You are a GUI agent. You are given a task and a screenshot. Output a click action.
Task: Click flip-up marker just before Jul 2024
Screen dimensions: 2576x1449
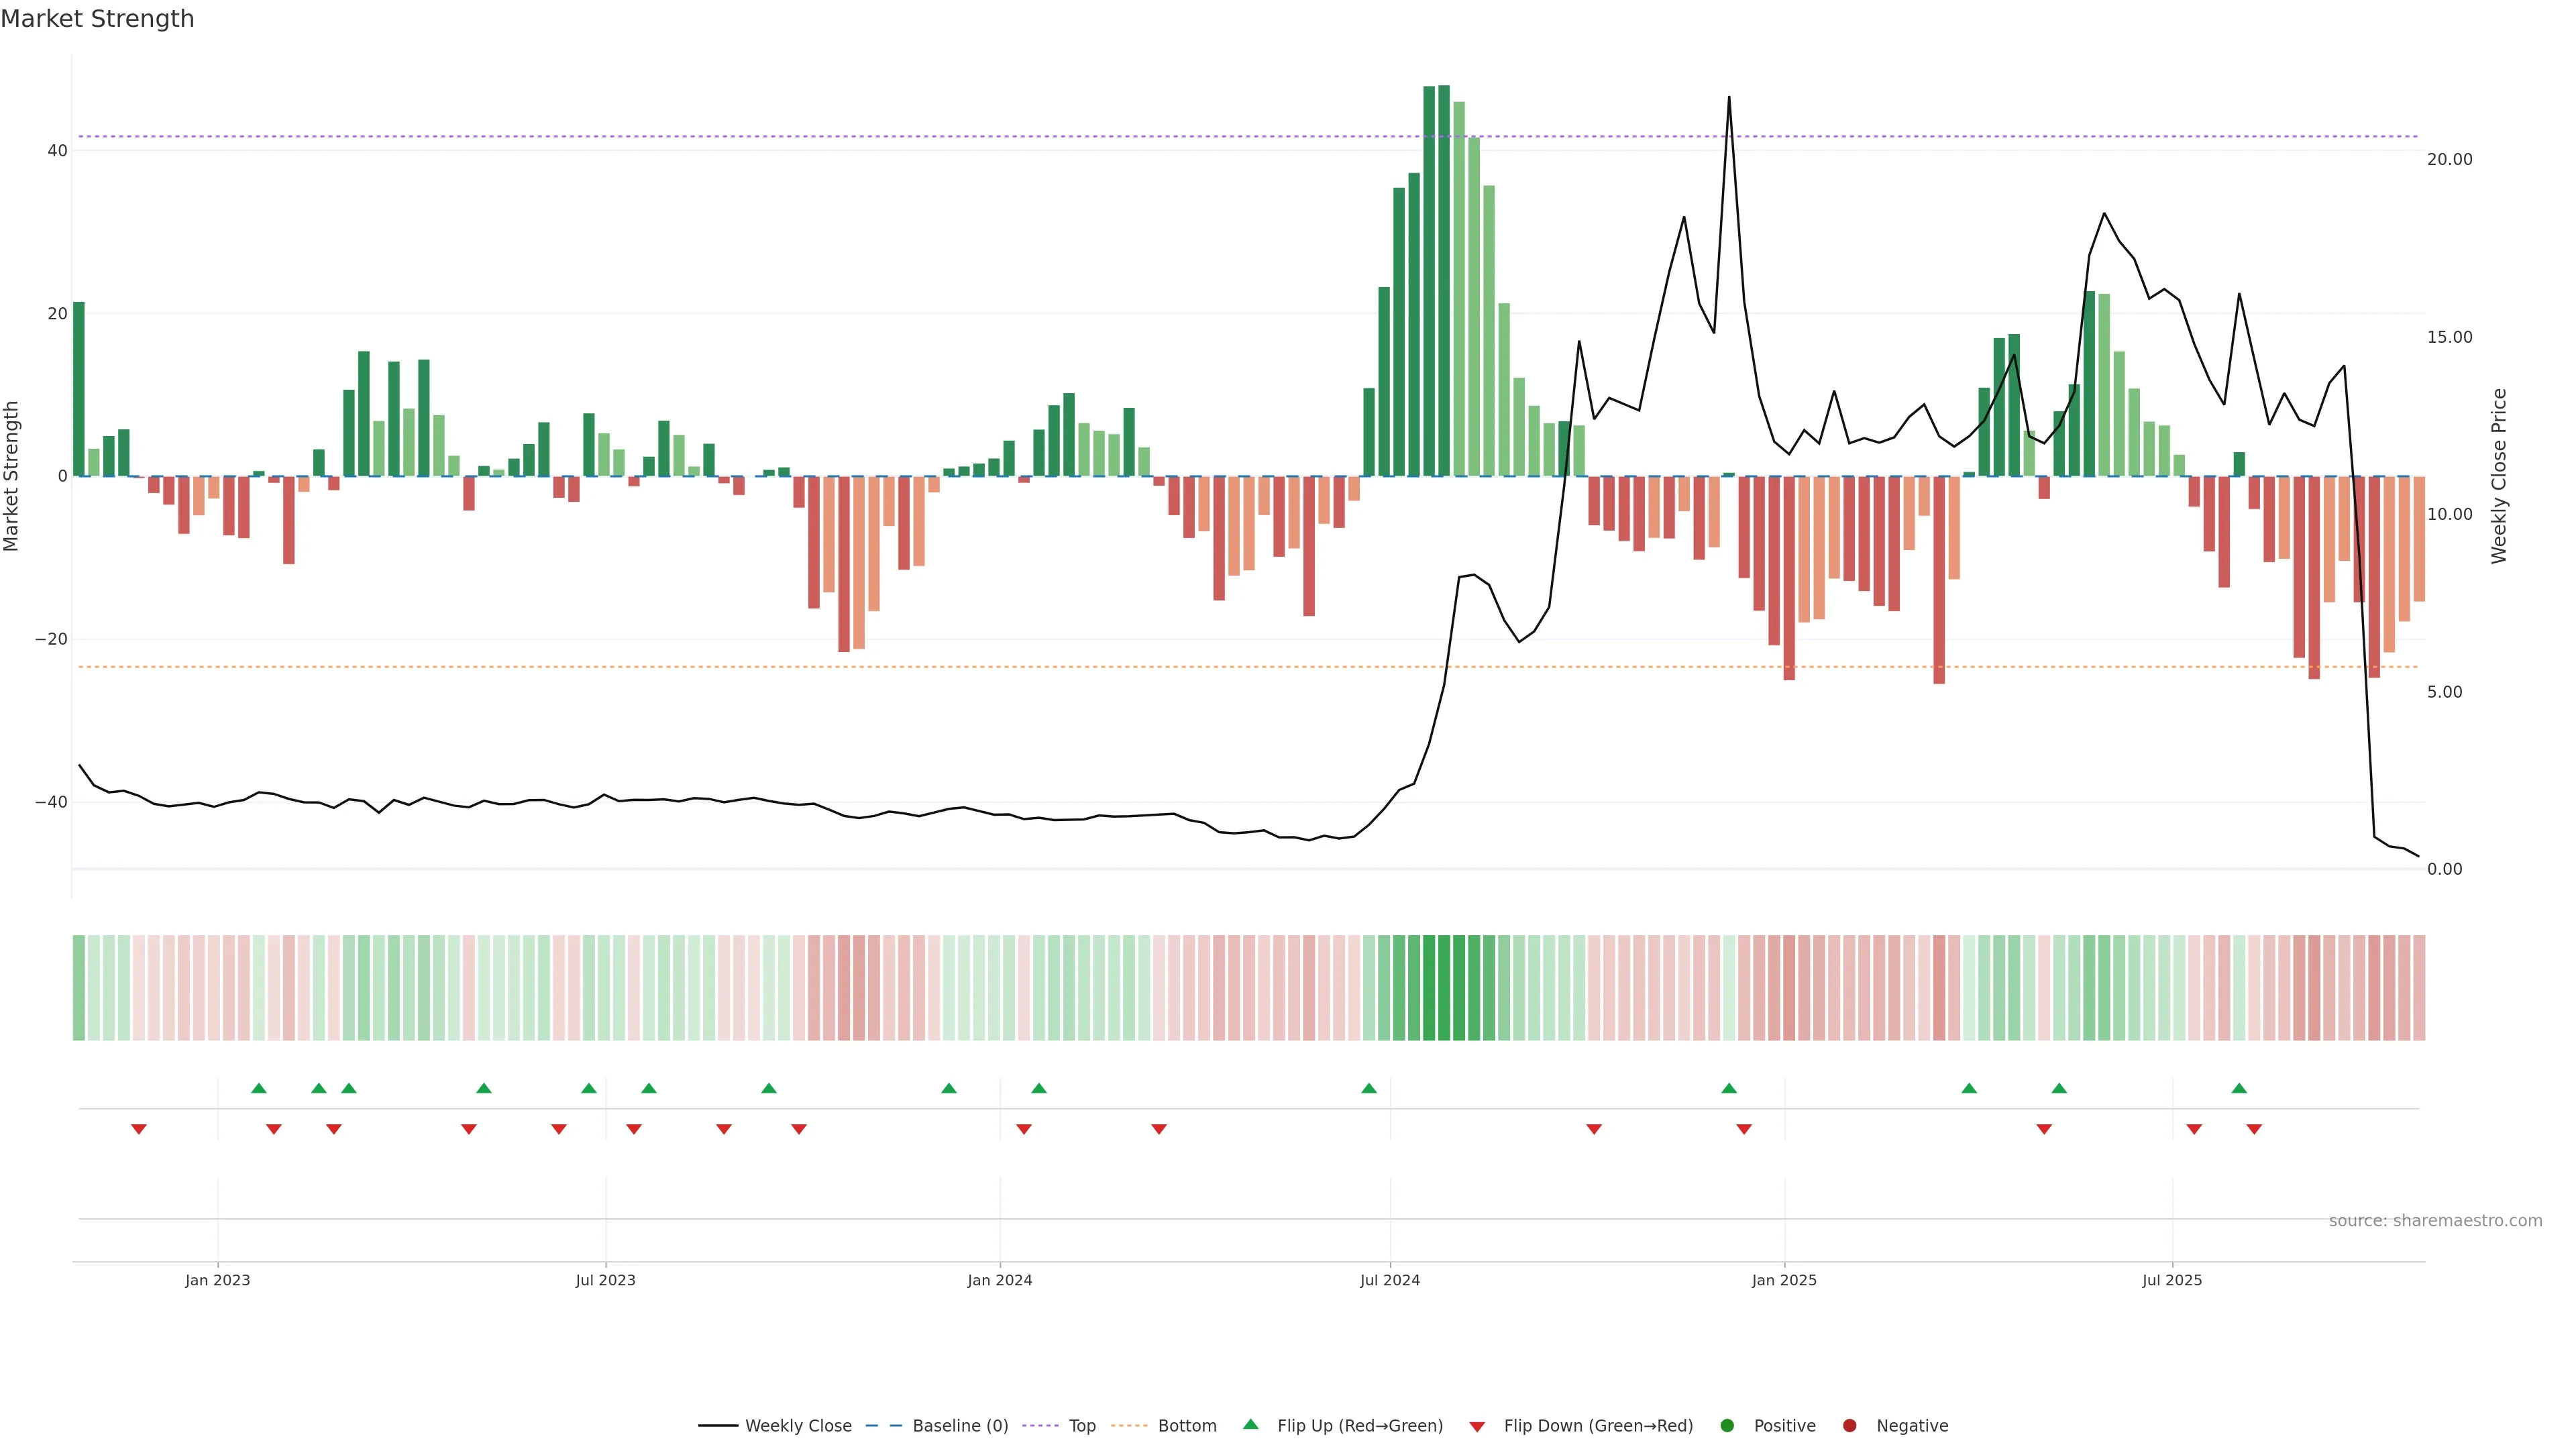1369,1088
